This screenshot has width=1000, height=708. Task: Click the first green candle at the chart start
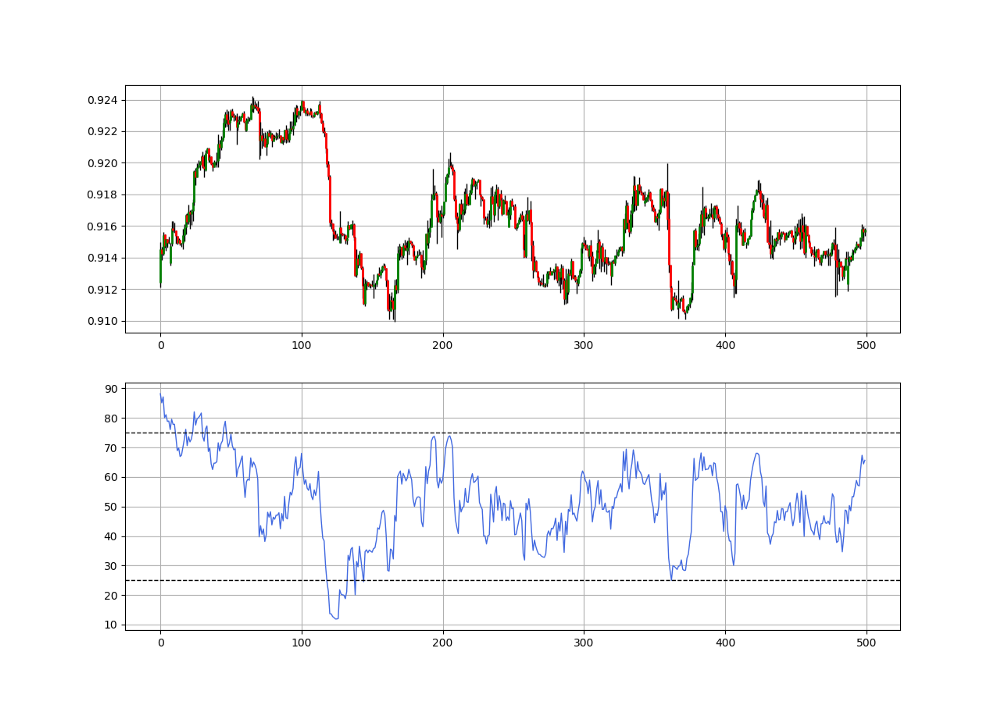(160, 270)
